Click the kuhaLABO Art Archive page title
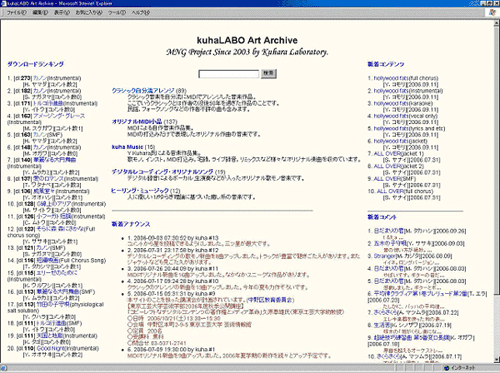Viewport: 500px width, 373px height. pyautogui.click(x=247, y=40)
